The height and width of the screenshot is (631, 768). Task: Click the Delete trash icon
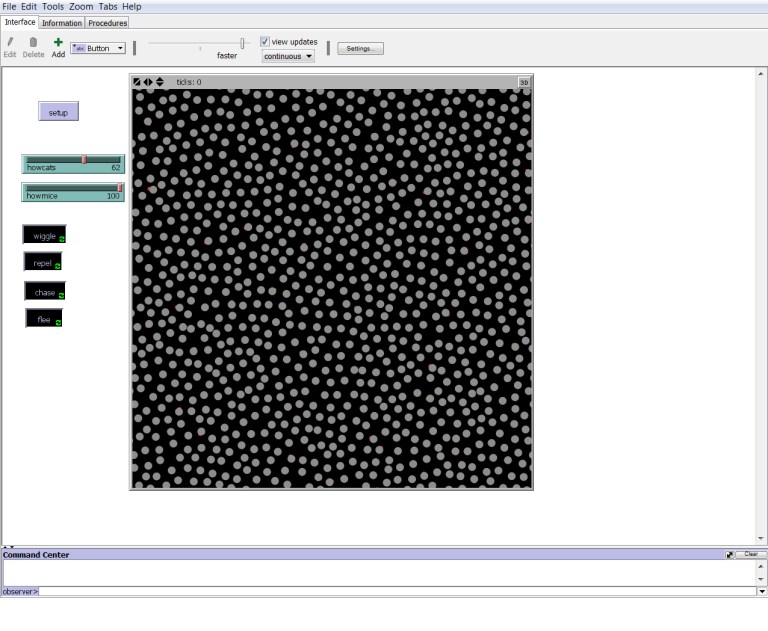pos(33,42)
